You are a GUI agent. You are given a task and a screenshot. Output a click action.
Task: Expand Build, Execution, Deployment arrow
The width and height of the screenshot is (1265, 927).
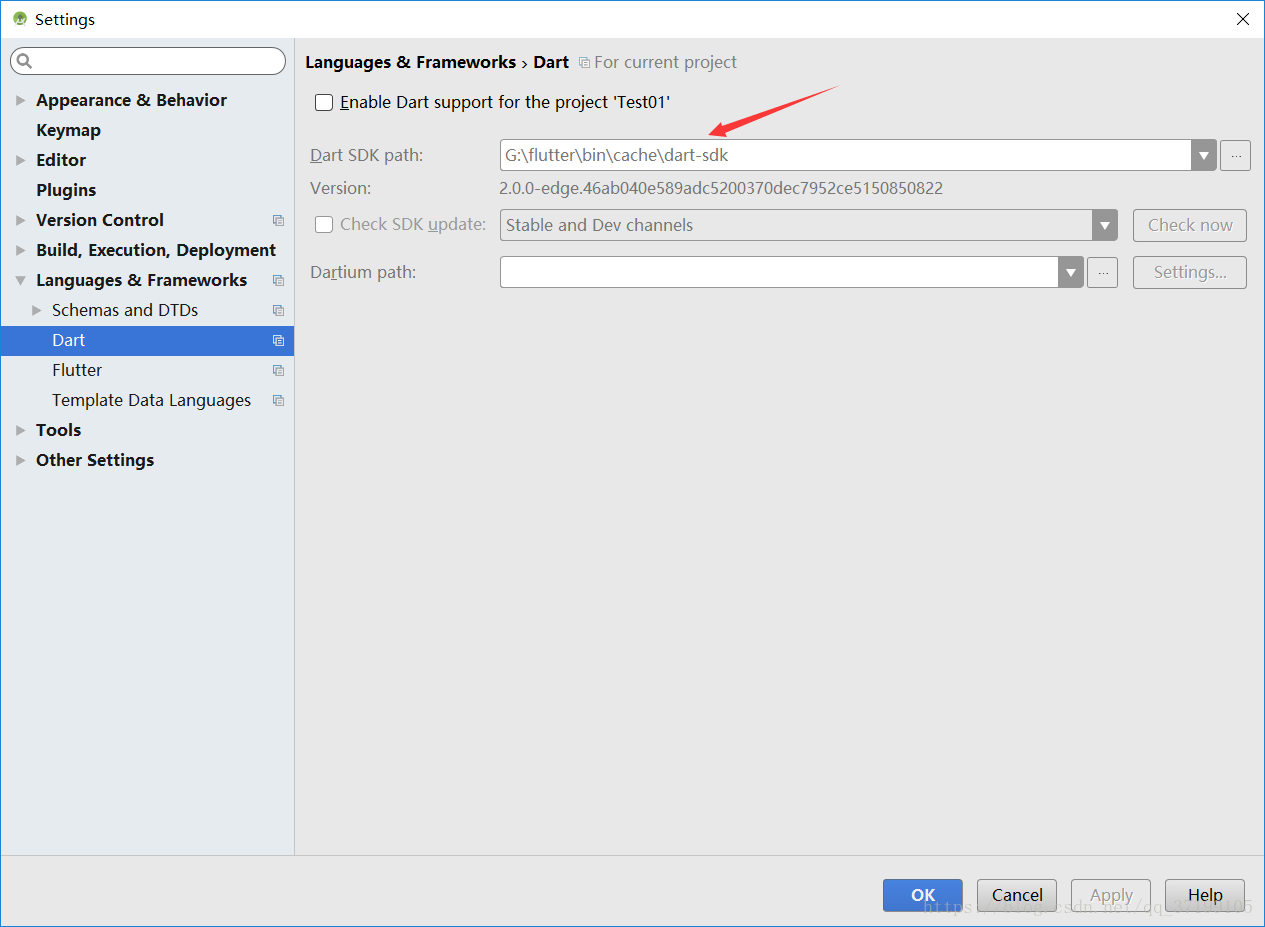[21, 250]
